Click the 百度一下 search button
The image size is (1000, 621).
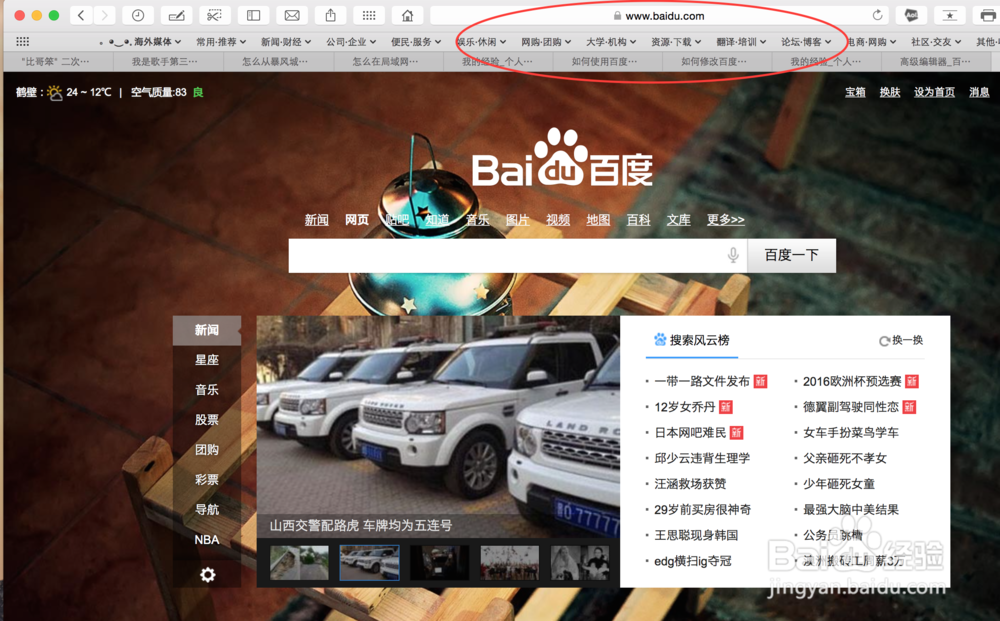[x=791, y=255]
